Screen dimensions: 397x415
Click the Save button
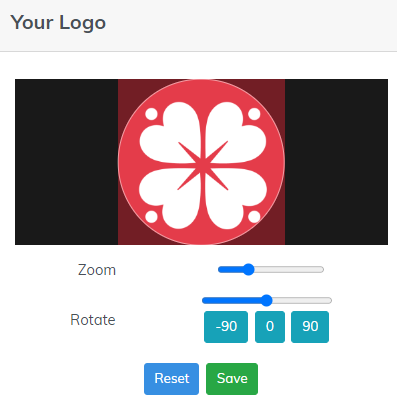click(232, 379)
